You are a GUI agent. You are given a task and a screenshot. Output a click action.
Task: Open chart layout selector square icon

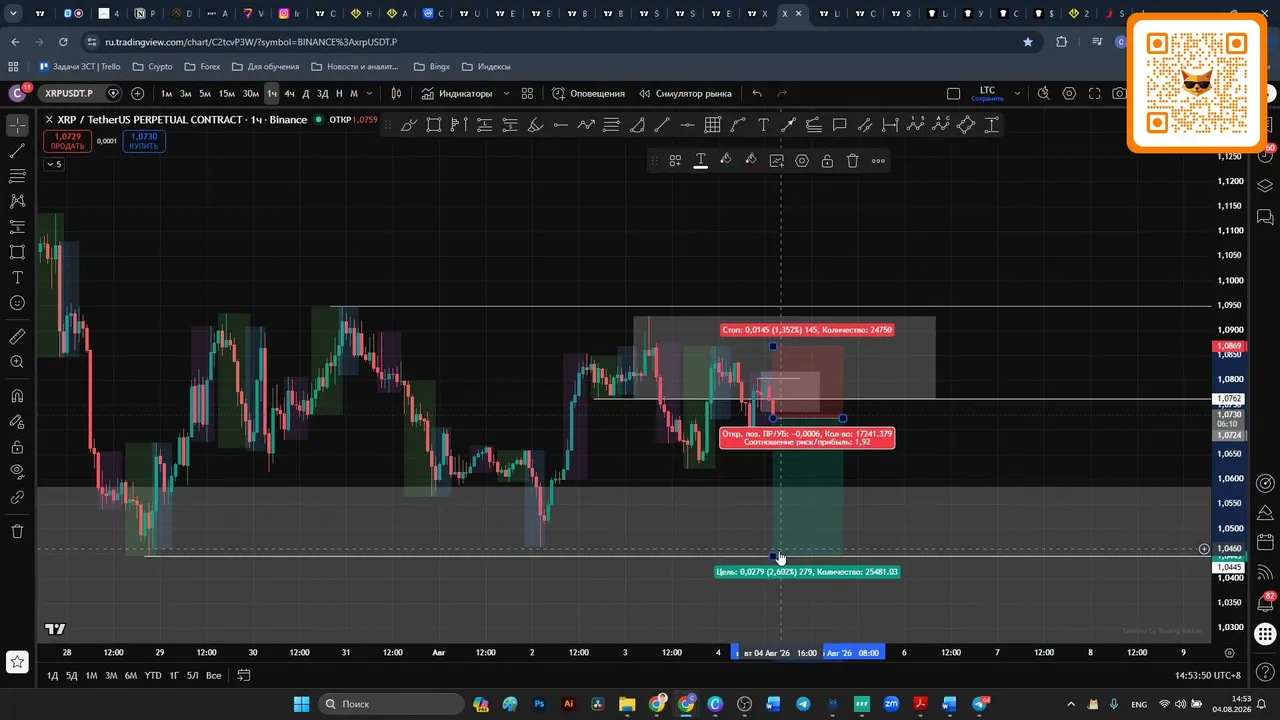953,93
